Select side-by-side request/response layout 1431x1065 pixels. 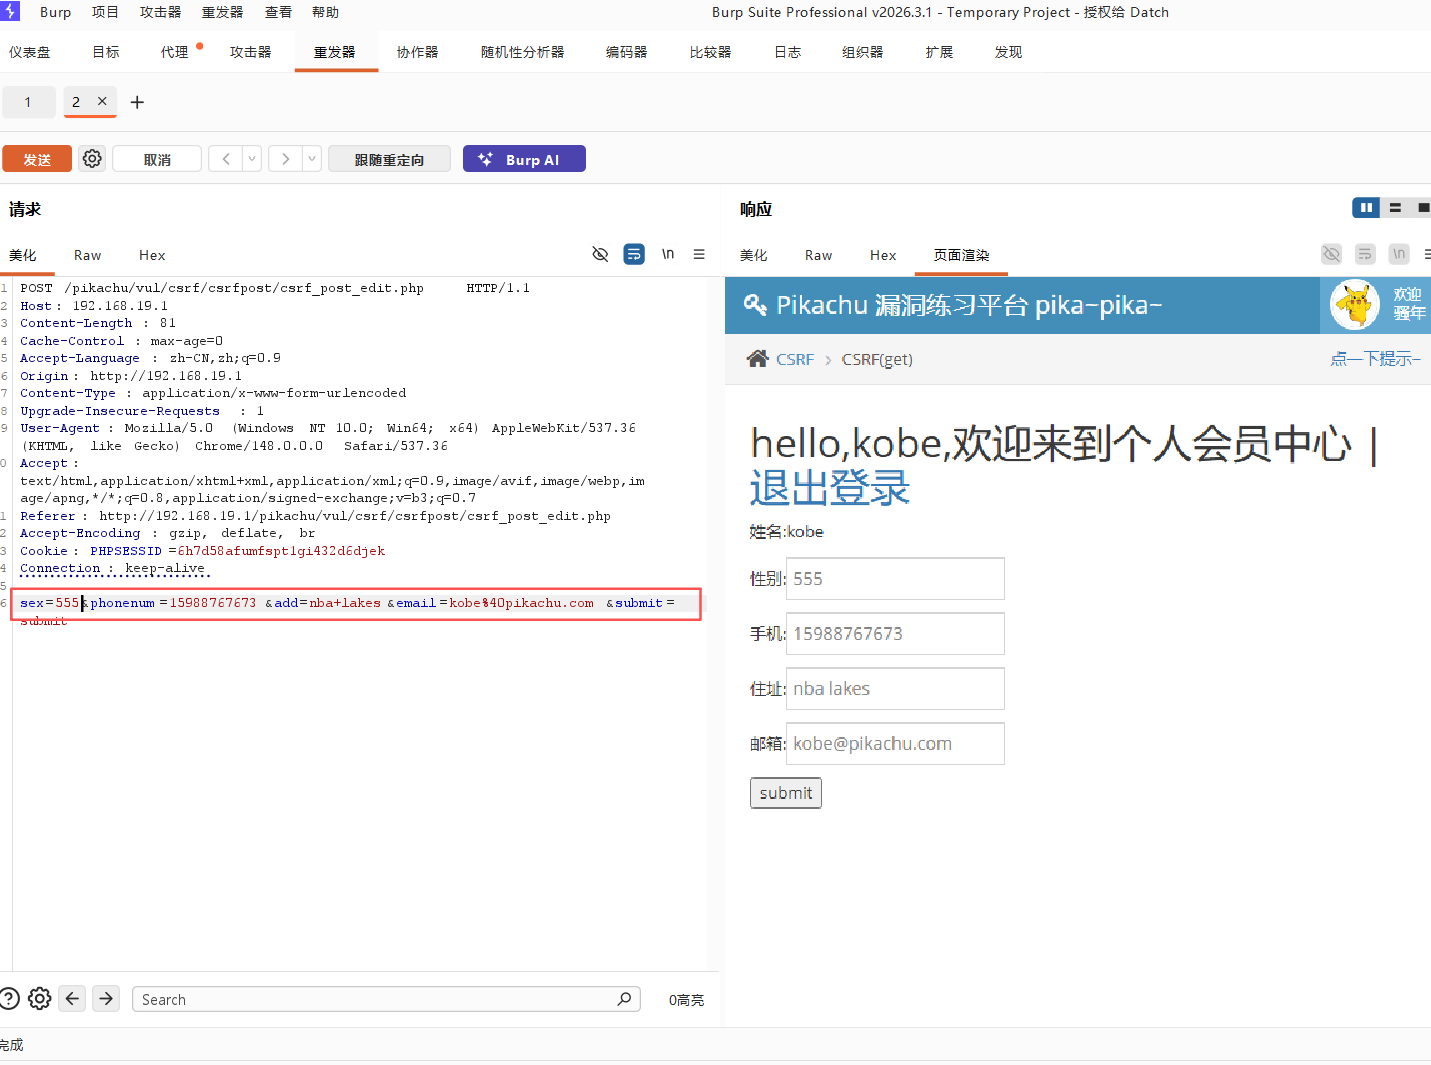[1366, 208]
